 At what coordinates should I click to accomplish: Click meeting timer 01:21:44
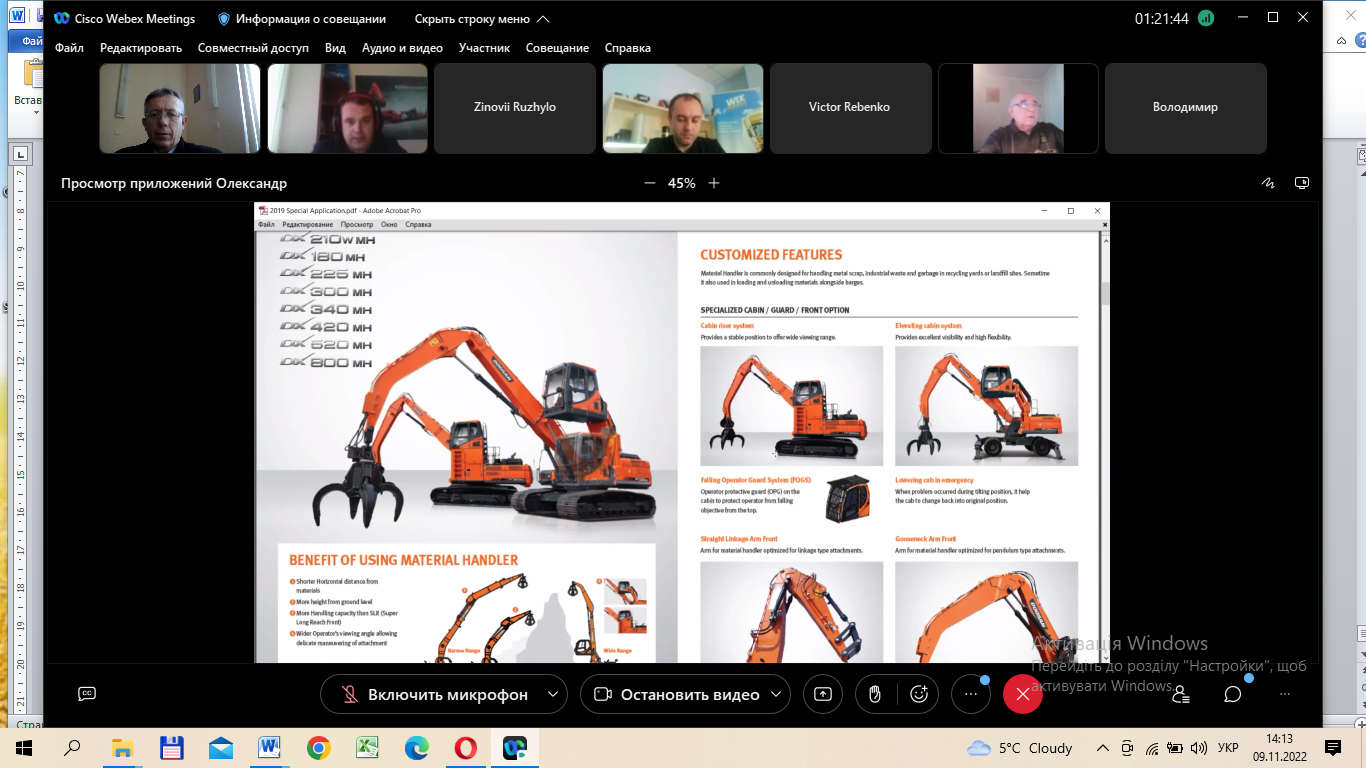[1162, 19]
